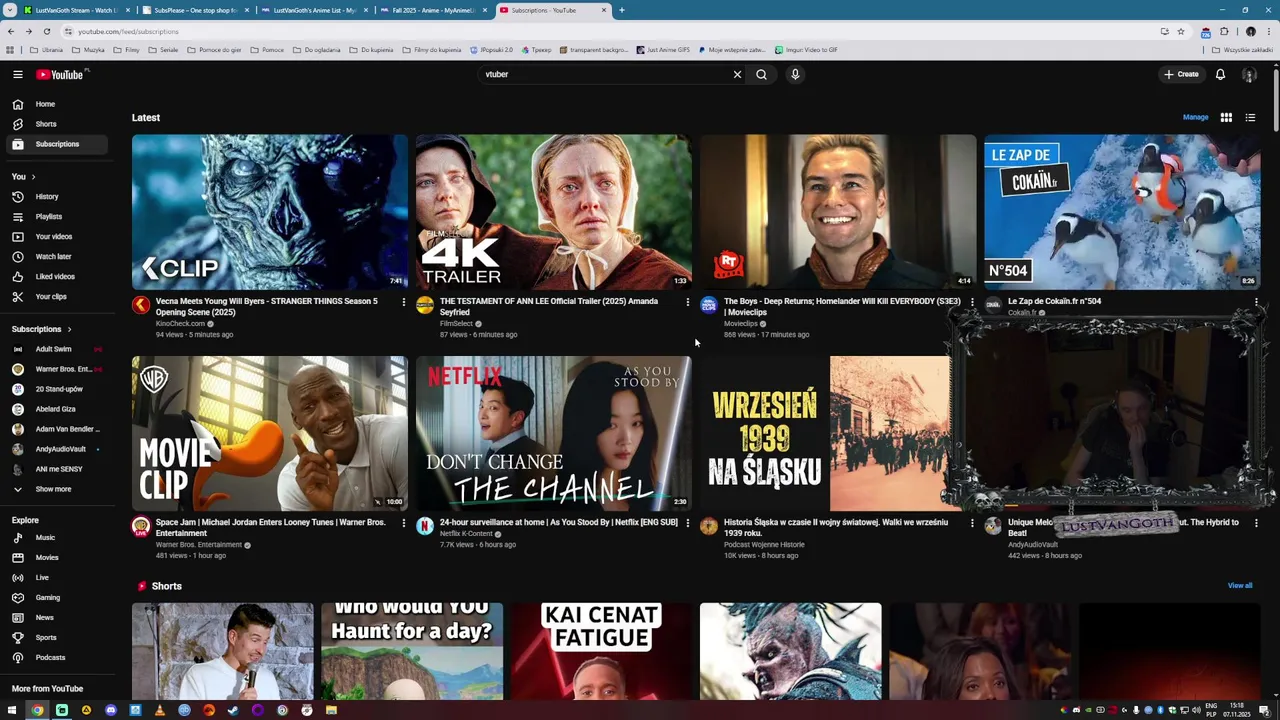The width and height of the screenshot is (1280, 720).
Task: Bookmark this page with star icon
Action: tap(1181, 31)
